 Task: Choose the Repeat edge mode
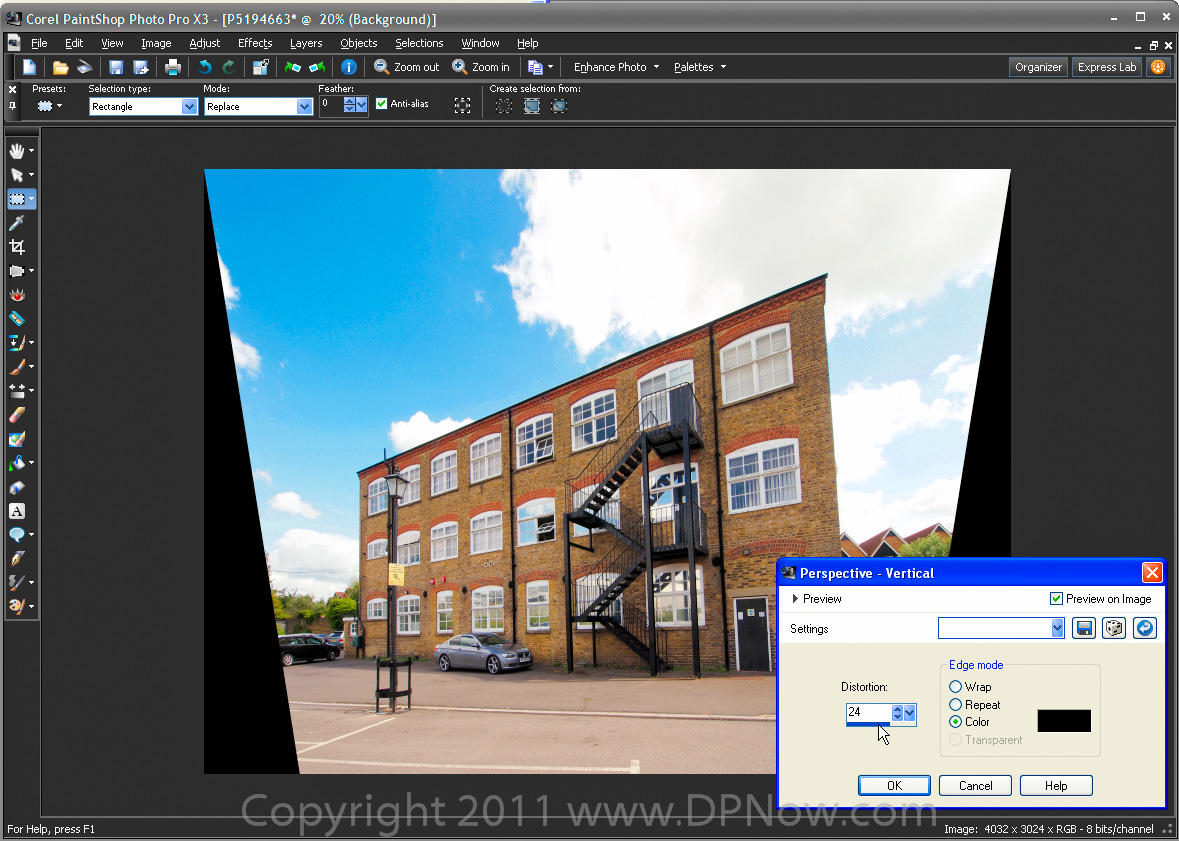click(956, 705)
